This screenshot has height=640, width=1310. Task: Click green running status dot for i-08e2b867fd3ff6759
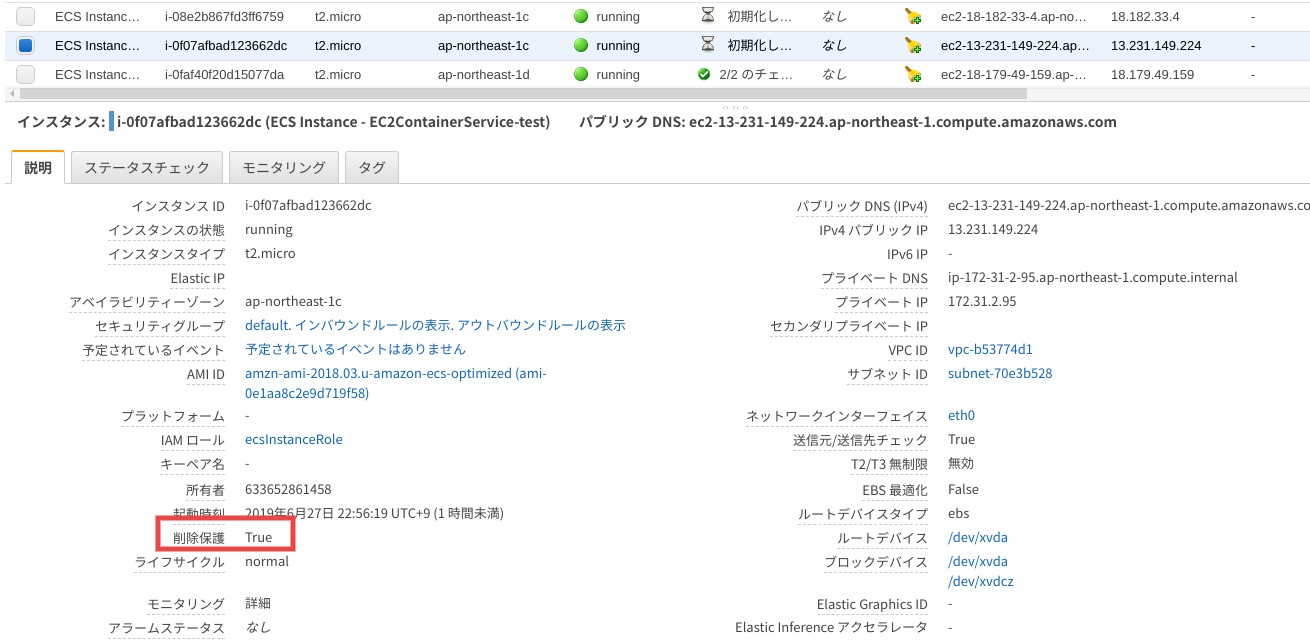pyautogui.click(x=581, y=17)
